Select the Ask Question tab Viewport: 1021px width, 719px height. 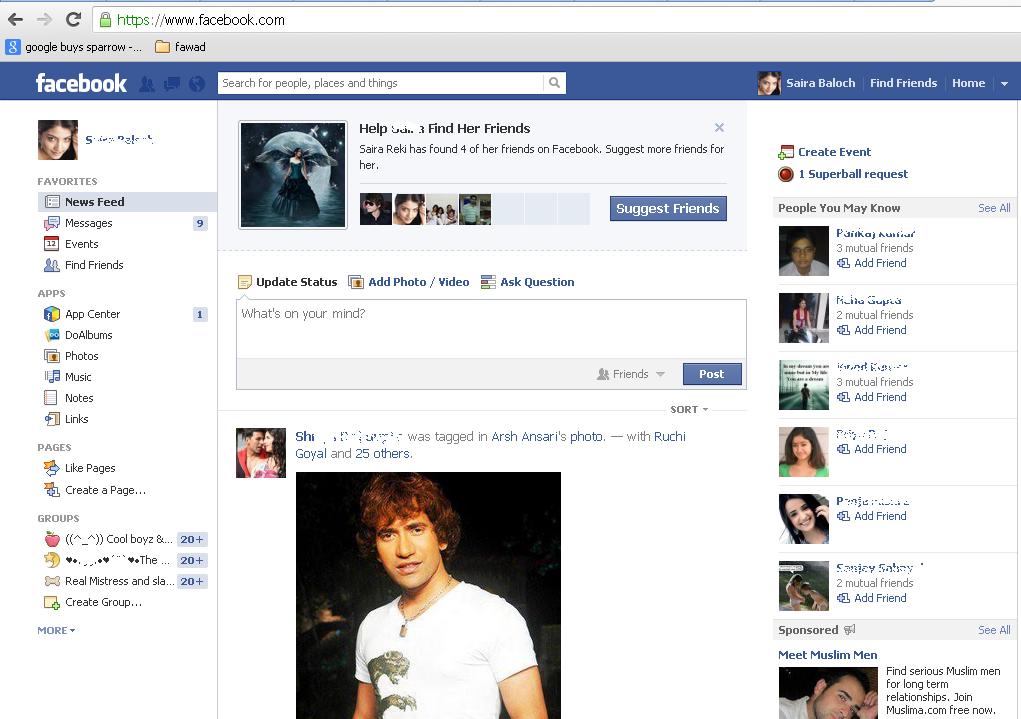536,282
